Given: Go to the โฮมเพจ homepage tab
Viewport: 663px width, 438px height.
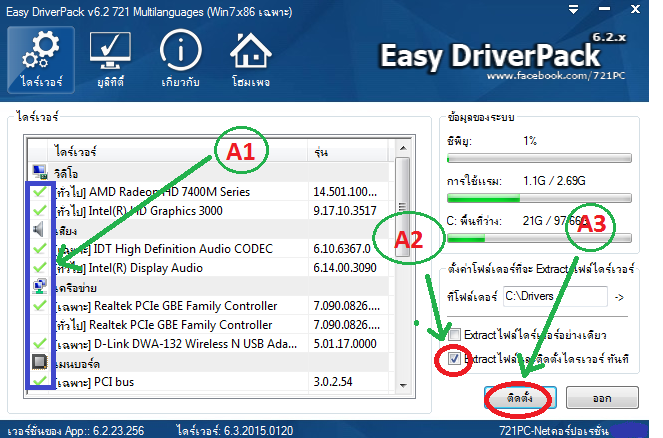Looking at the screenshot, I should tap(251, 60).
